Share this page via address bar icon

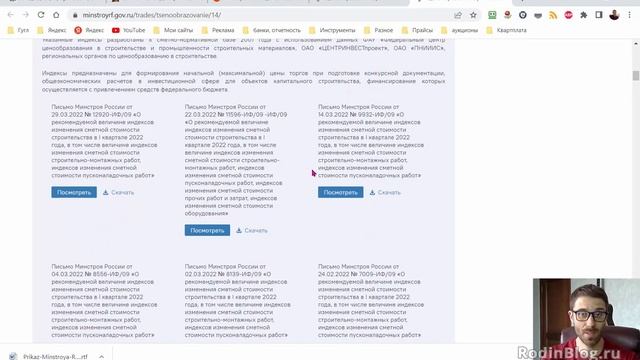(458, 15)
